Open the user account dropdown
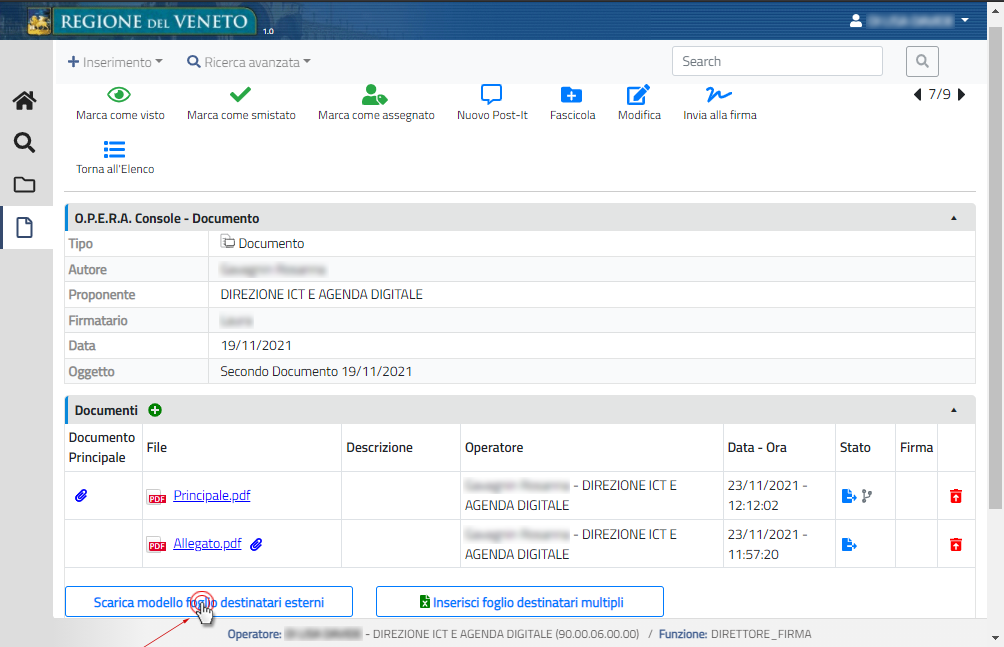 click(909, 20)
